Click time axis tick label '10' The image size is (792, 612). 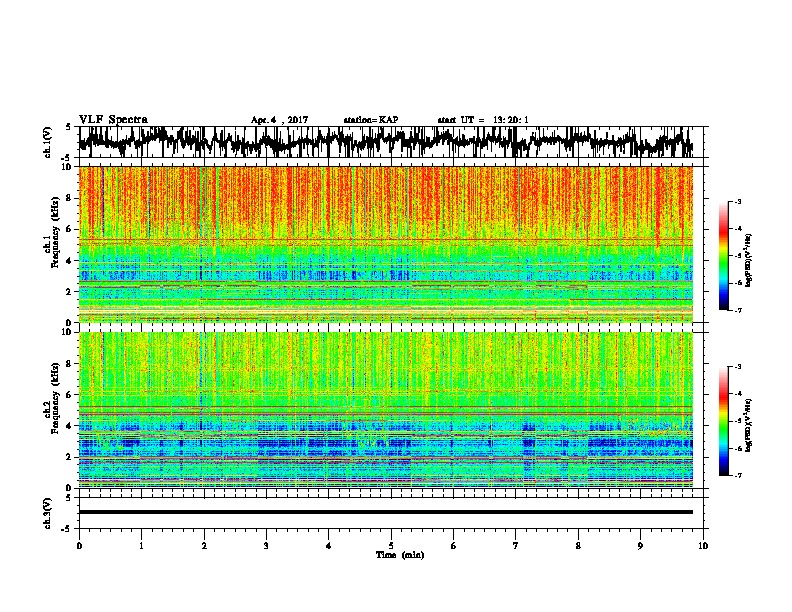tap(703, 546)
